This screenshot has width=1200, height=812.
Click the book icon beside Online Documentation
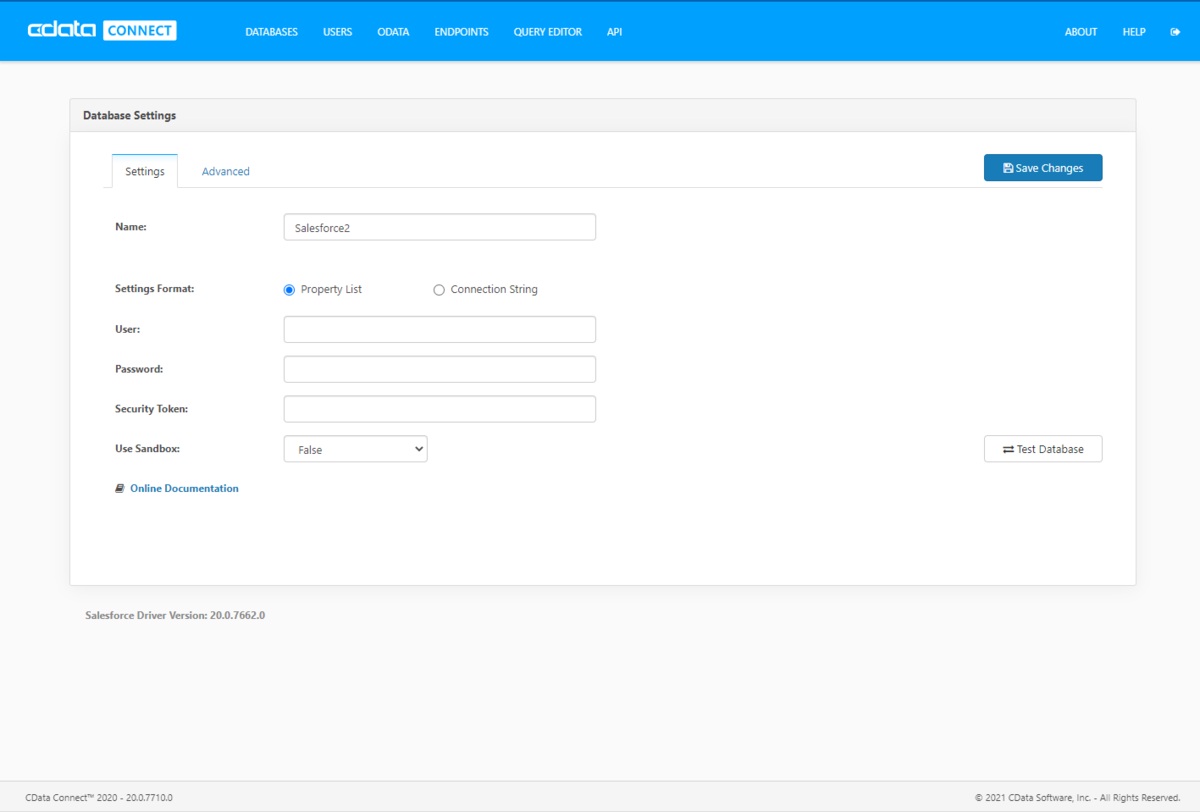pos(120,489)
